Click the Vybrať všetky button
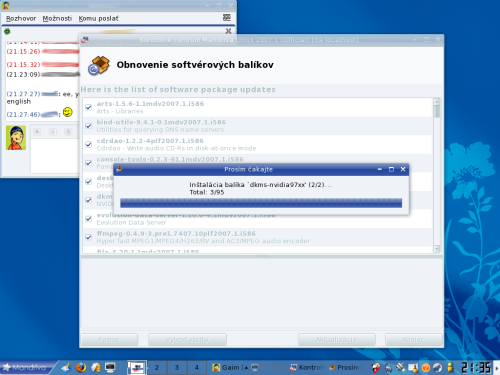The width and height of the screenshot is (500, 375). [187, 340]
